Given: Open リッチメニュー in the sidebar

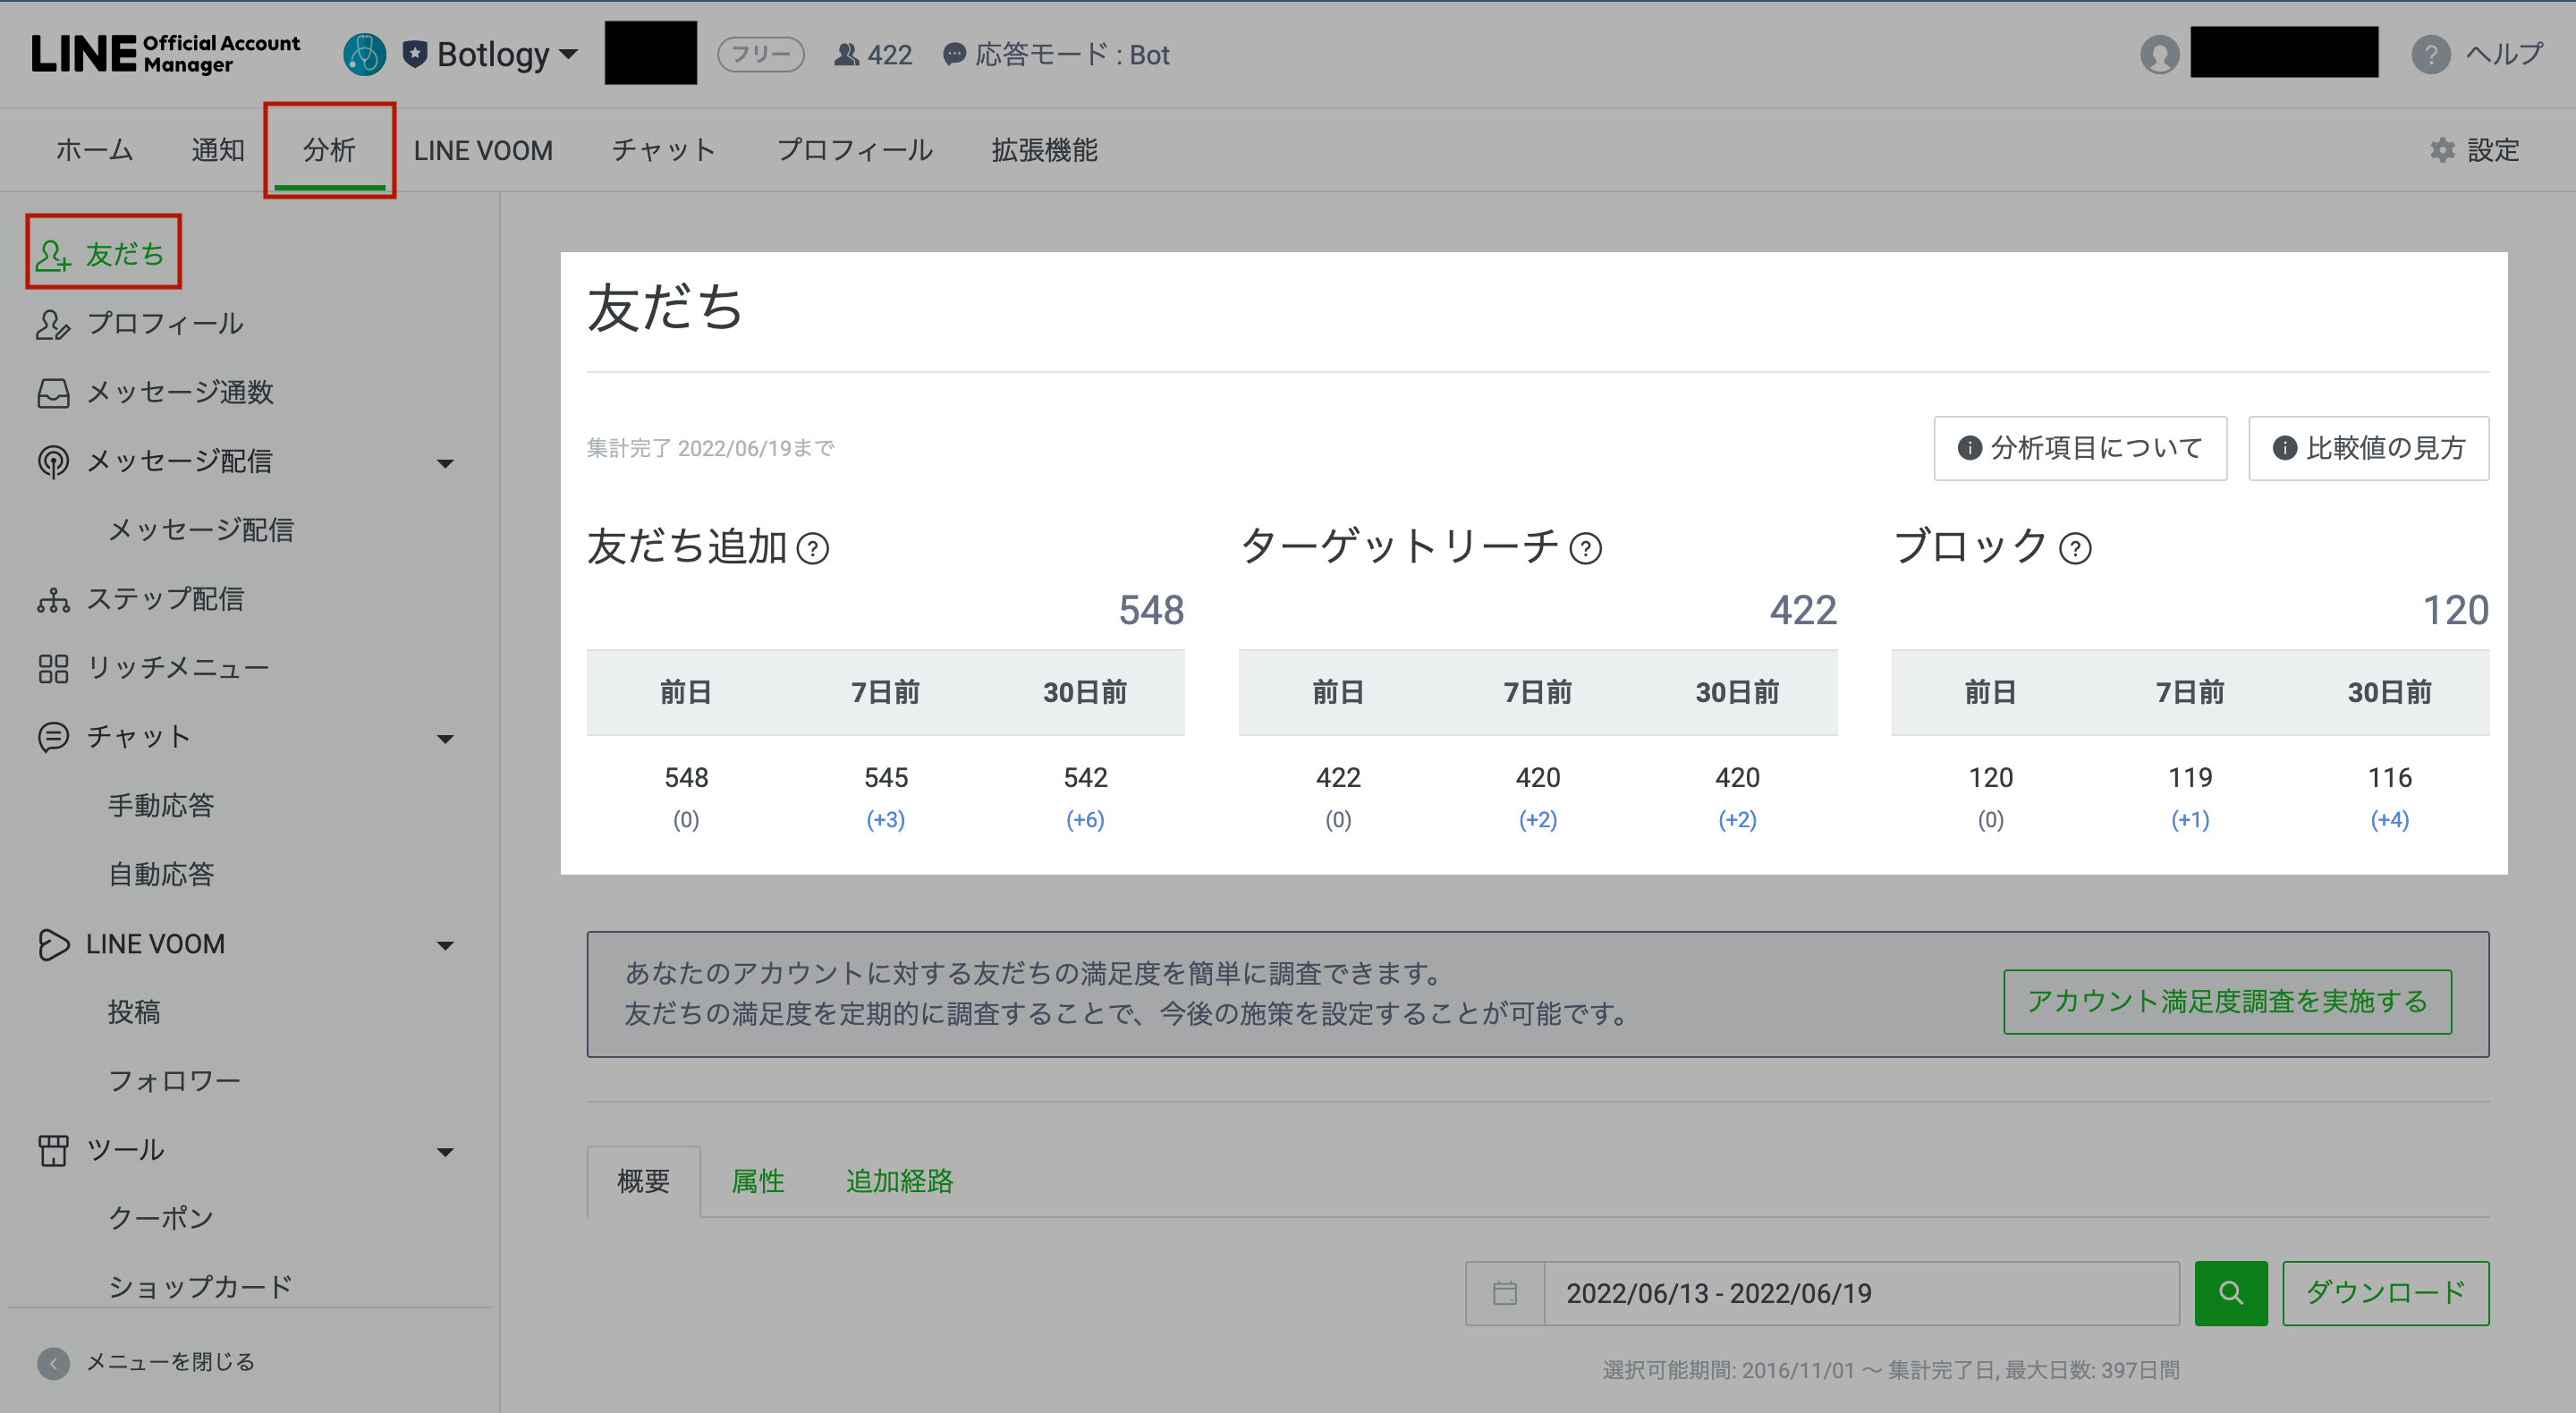Looking at the screenshot, I should [177, 668].
